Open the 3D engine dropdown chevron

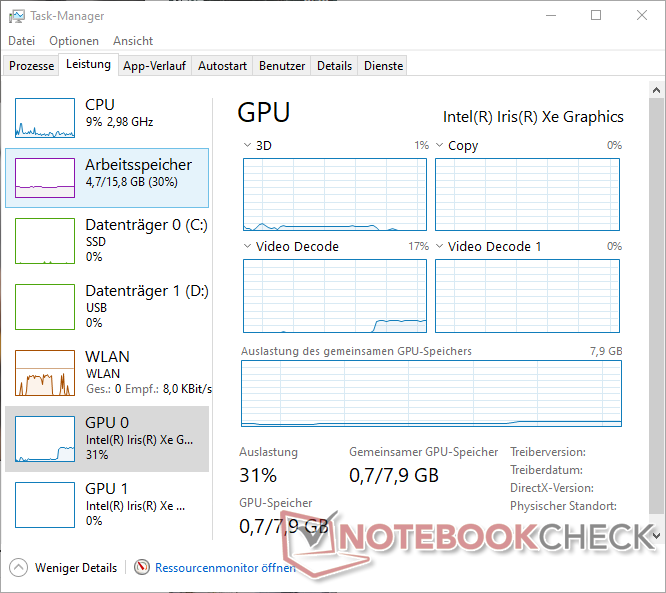[247, 145]
